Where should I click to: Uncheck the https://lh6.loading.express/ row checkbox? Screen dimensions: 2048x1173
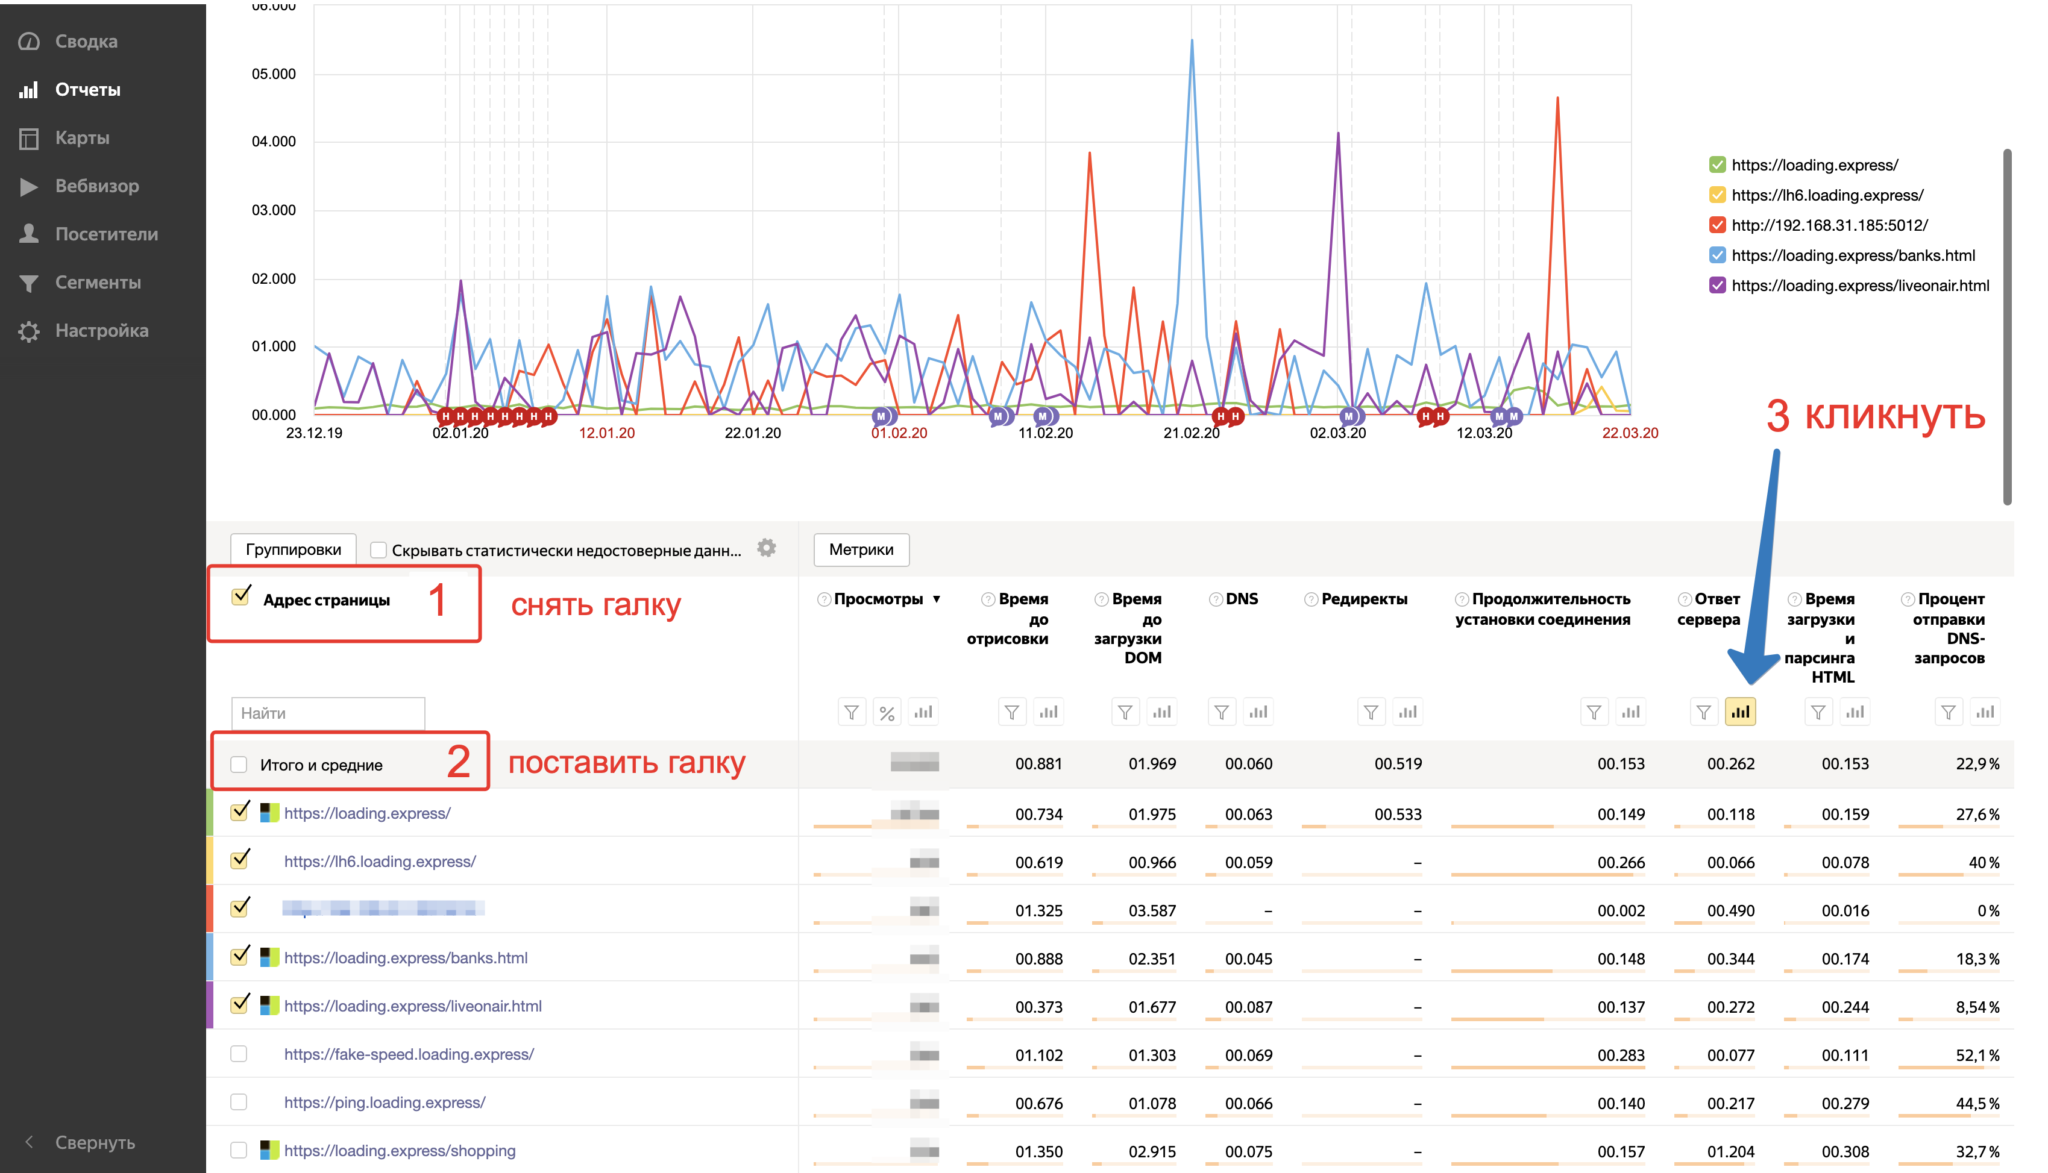coord(240,859)
